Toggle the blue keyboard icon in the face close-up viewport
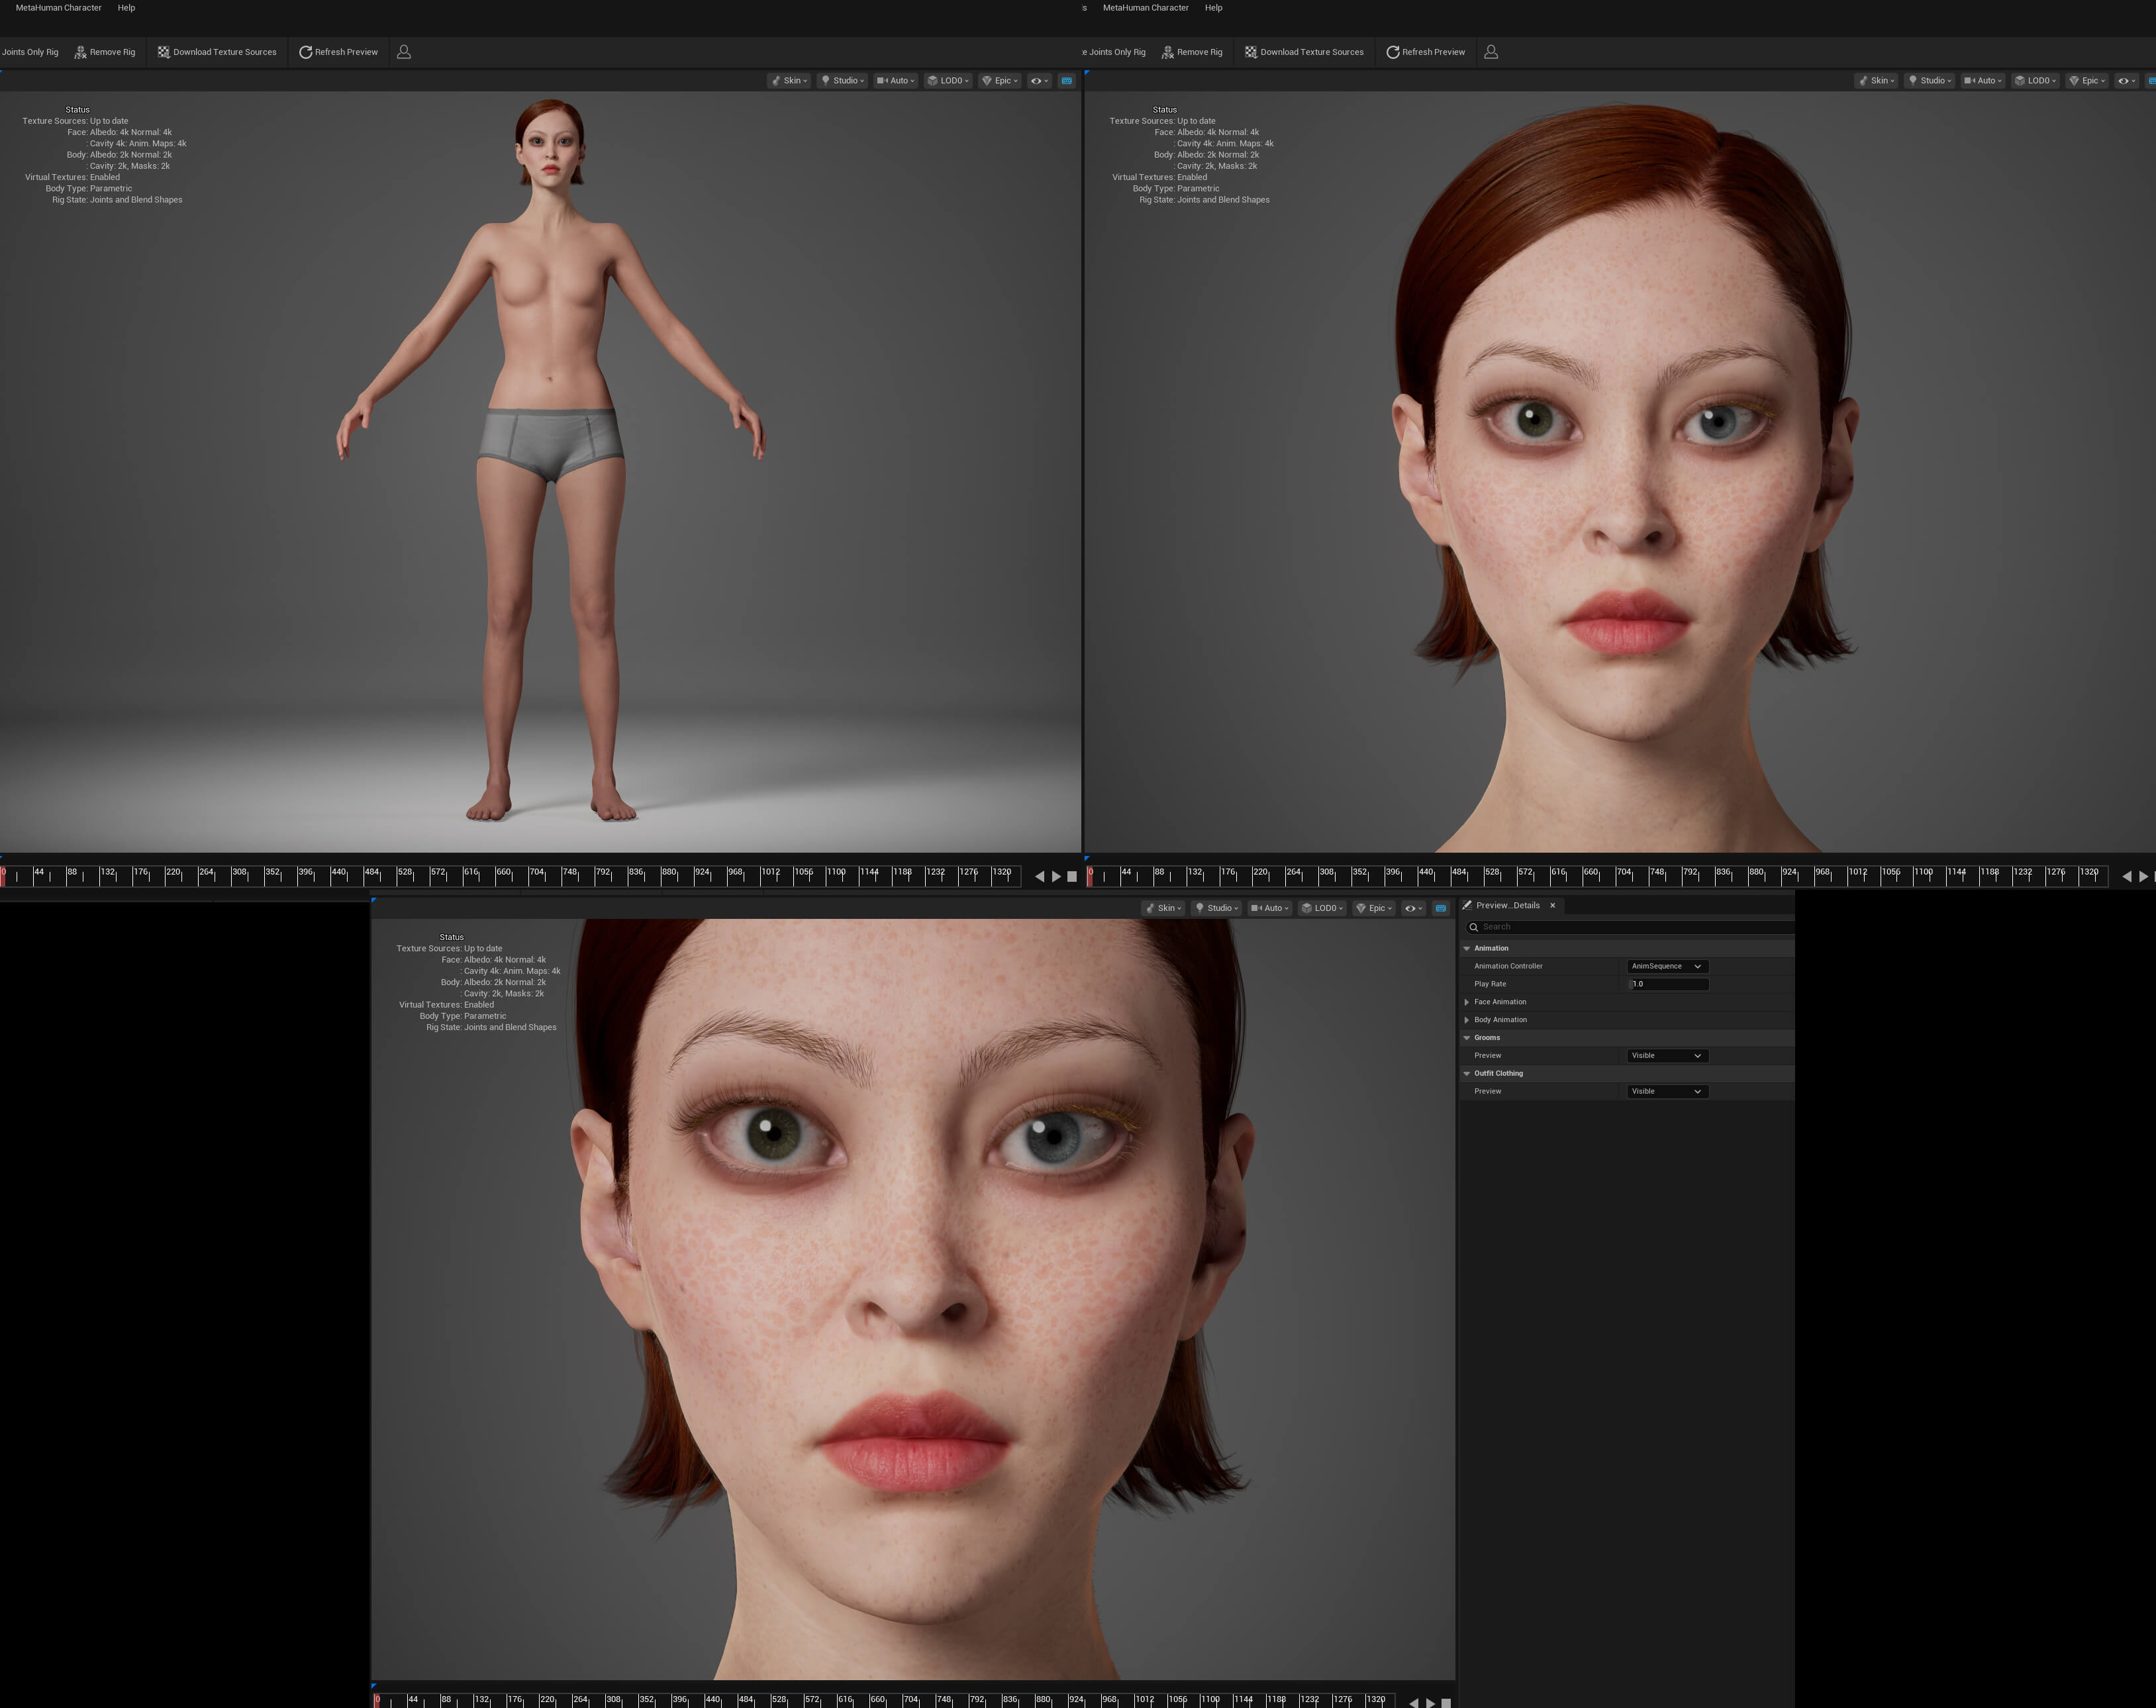2156x1708 pixels. (x=1441, y=908)
